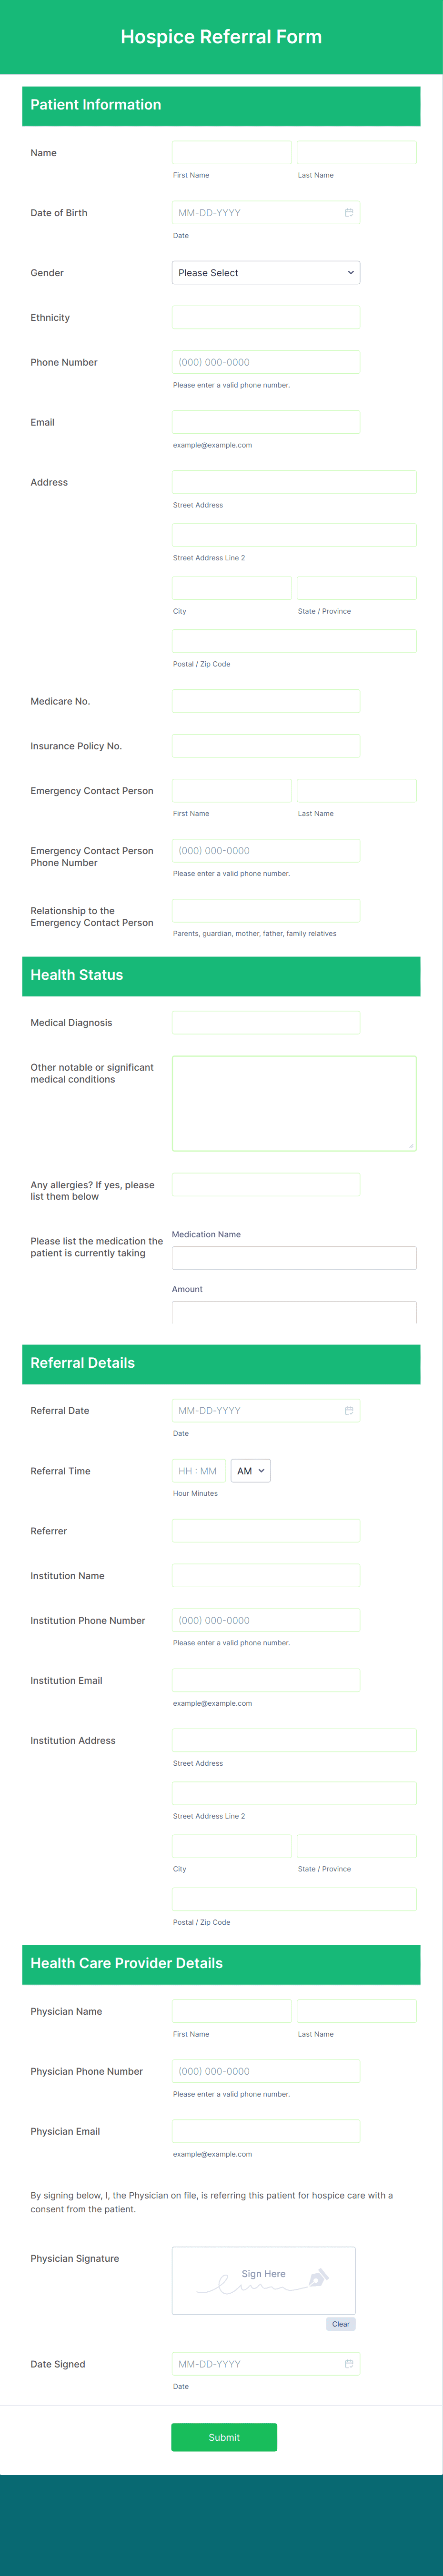Click the Submit button
Screen dimensions: 443x2576
(224, 2437)
